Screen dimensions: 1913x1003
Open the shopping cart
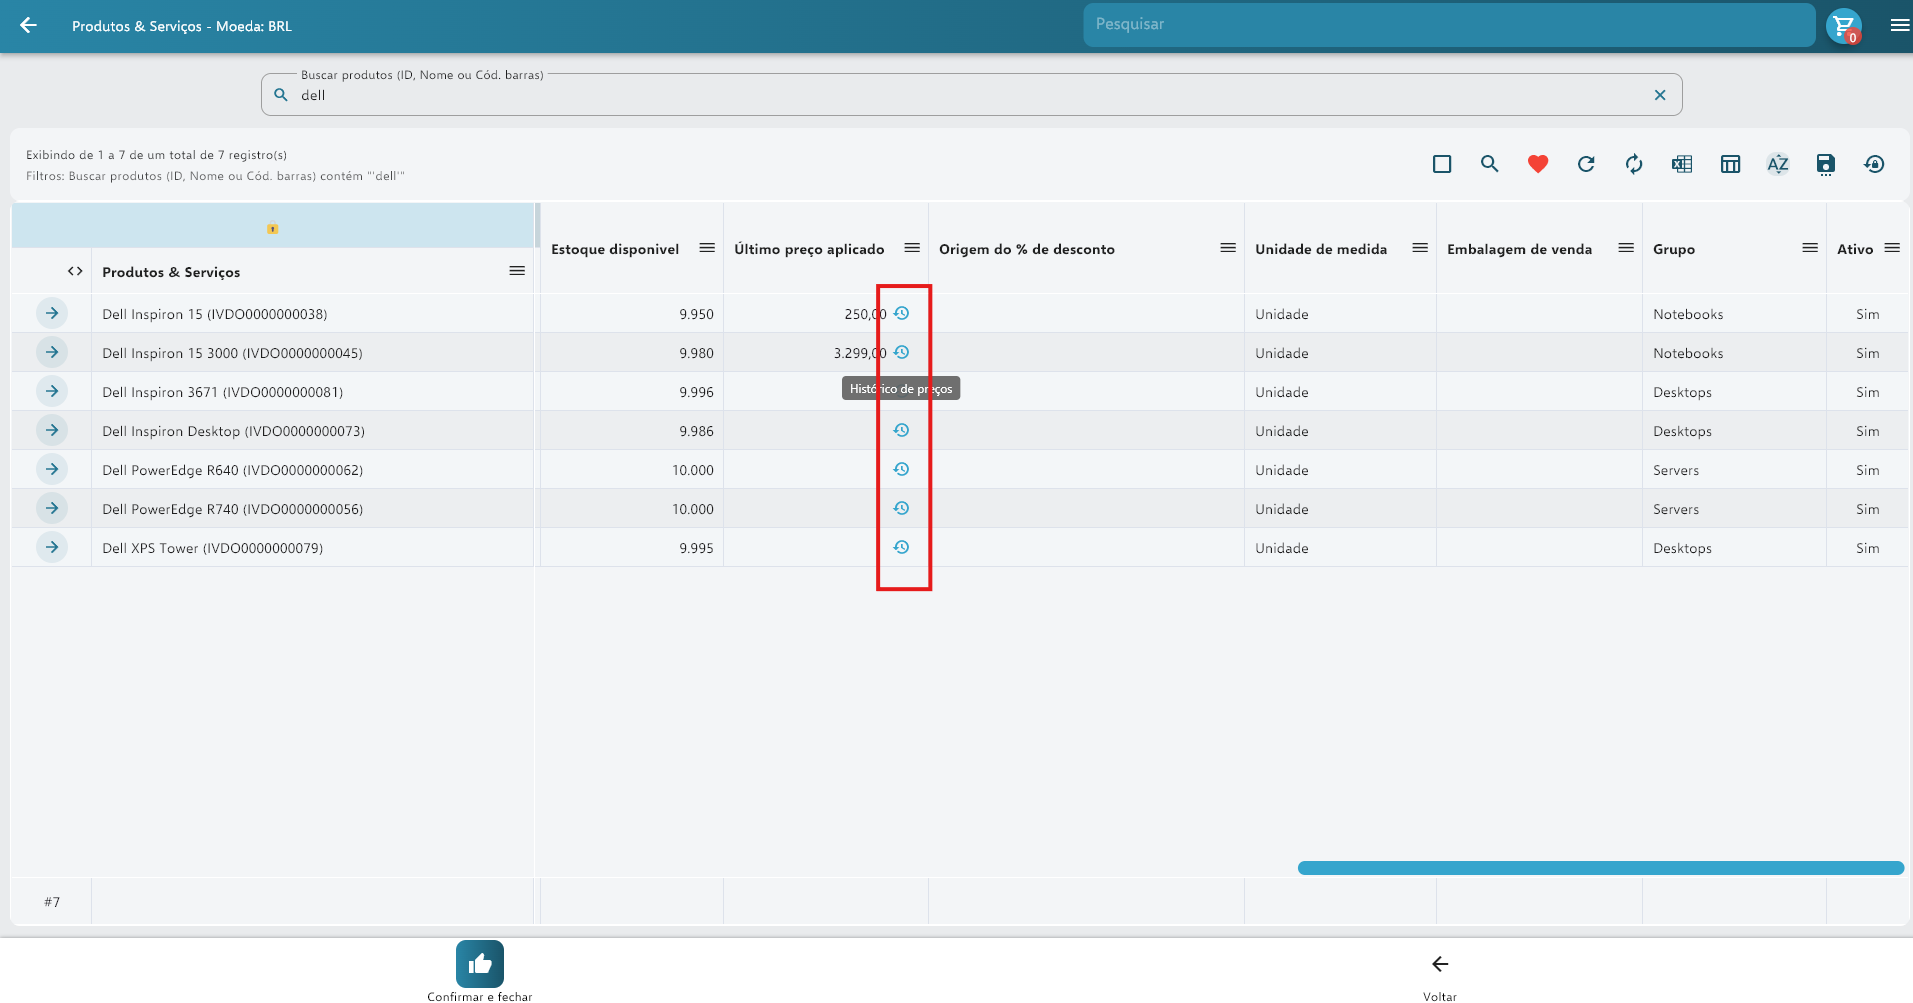(1843, 25)
